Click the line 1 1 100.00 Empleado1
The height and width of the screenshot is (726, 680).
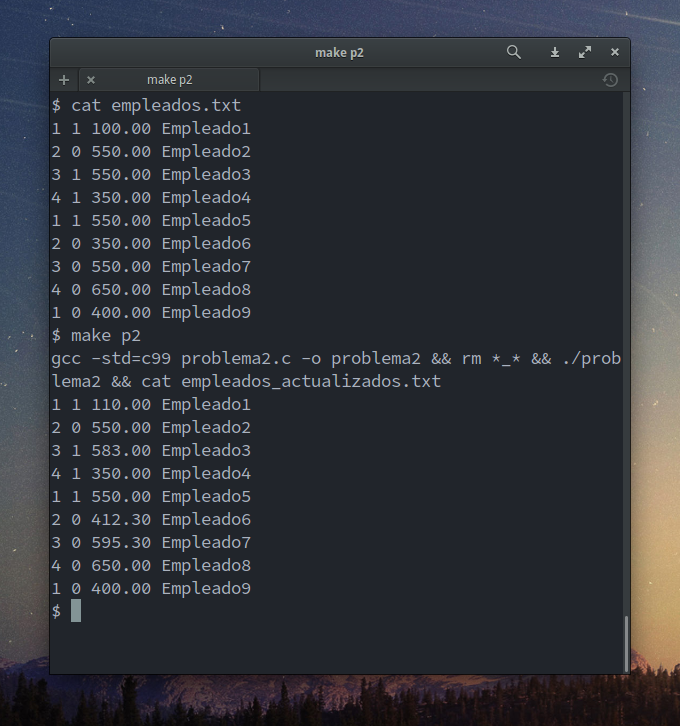151,129
